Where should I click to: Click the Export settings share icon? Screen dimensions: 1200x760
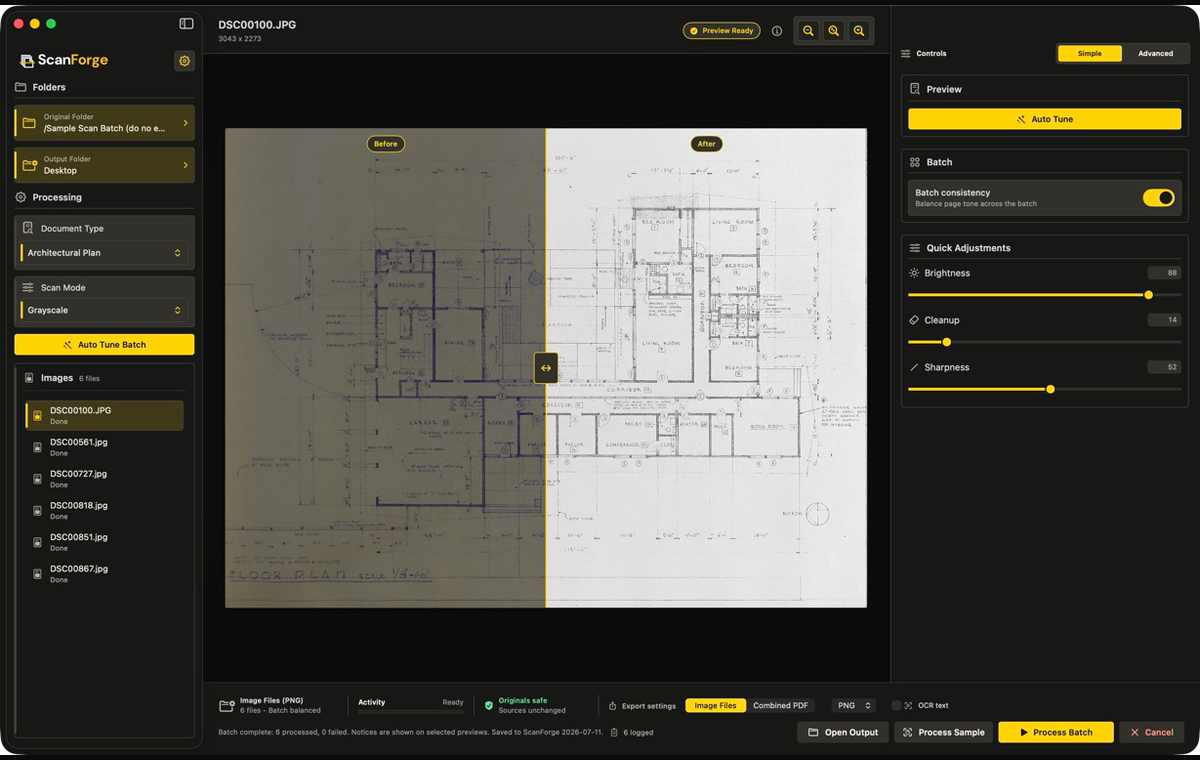coord(612,706)
